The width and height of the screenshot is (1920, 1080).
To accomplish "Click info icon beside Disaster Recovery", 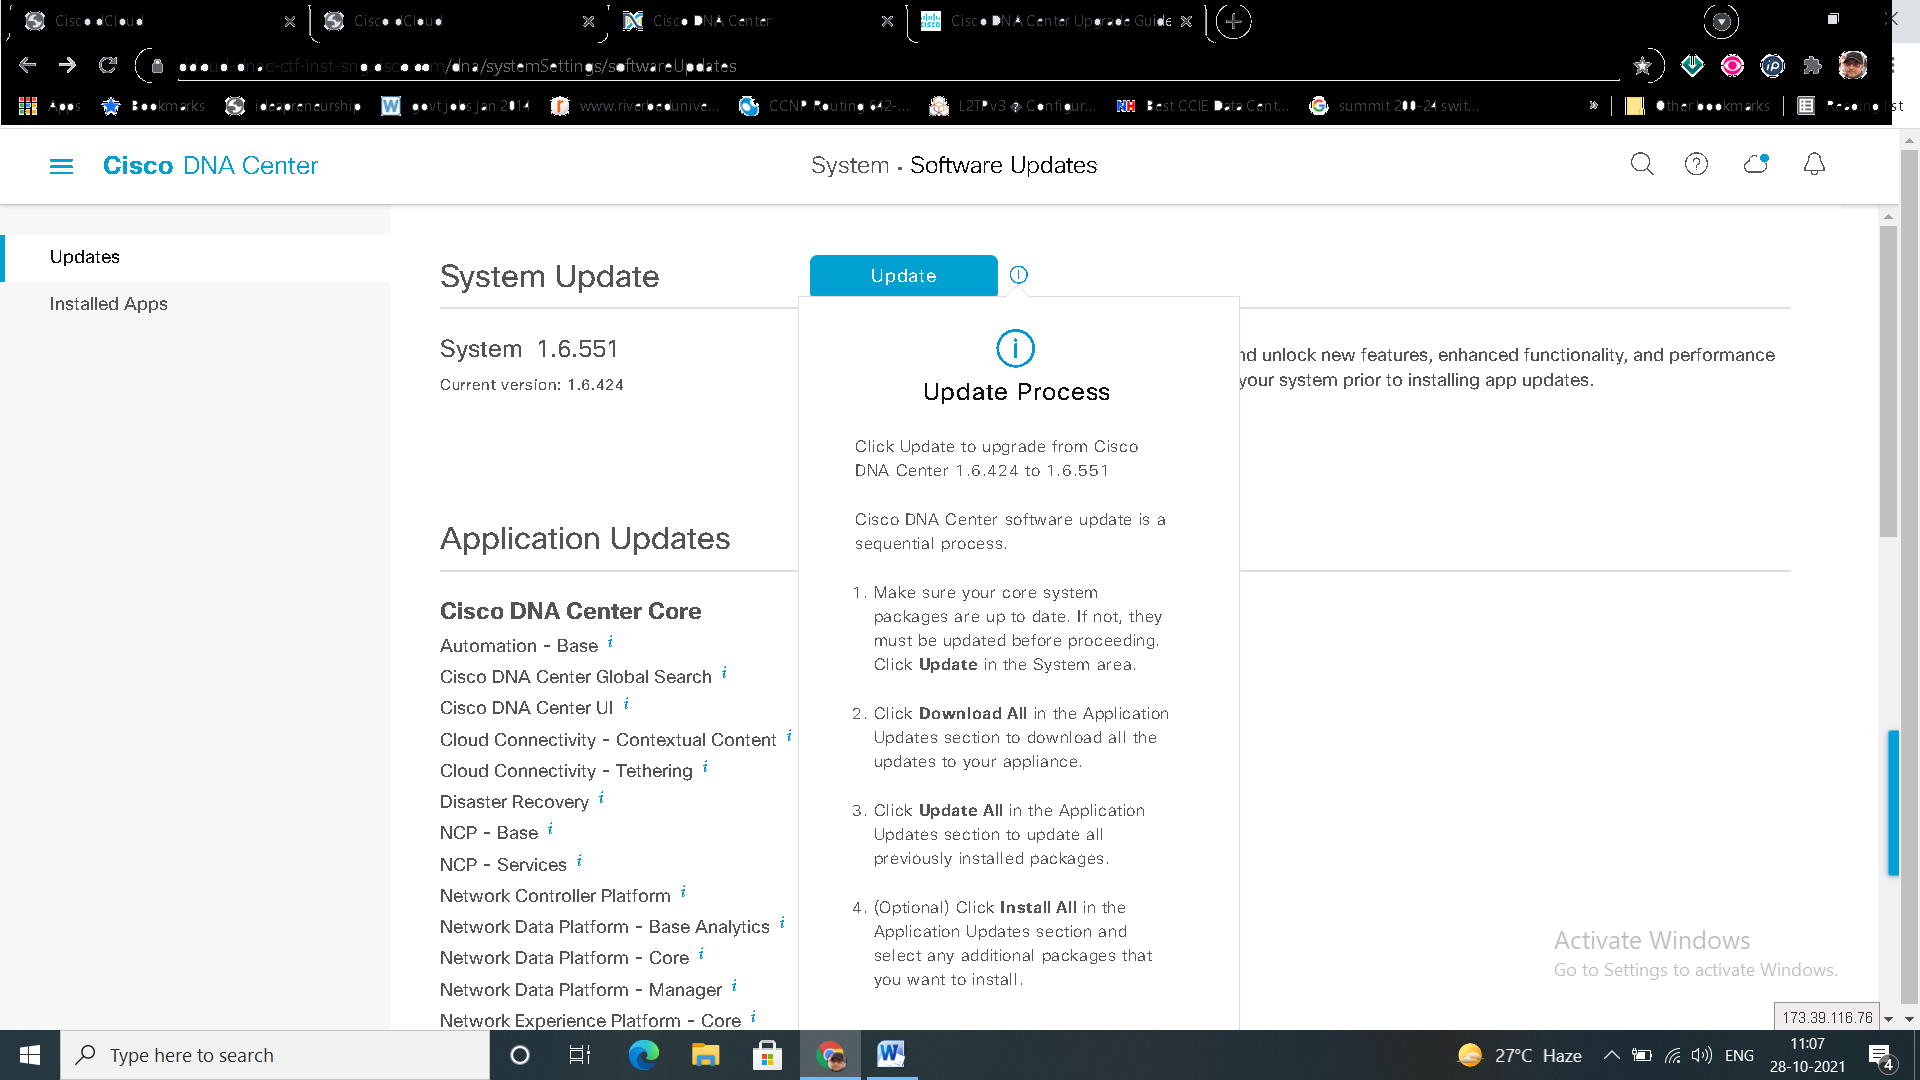I will [601, 798].
